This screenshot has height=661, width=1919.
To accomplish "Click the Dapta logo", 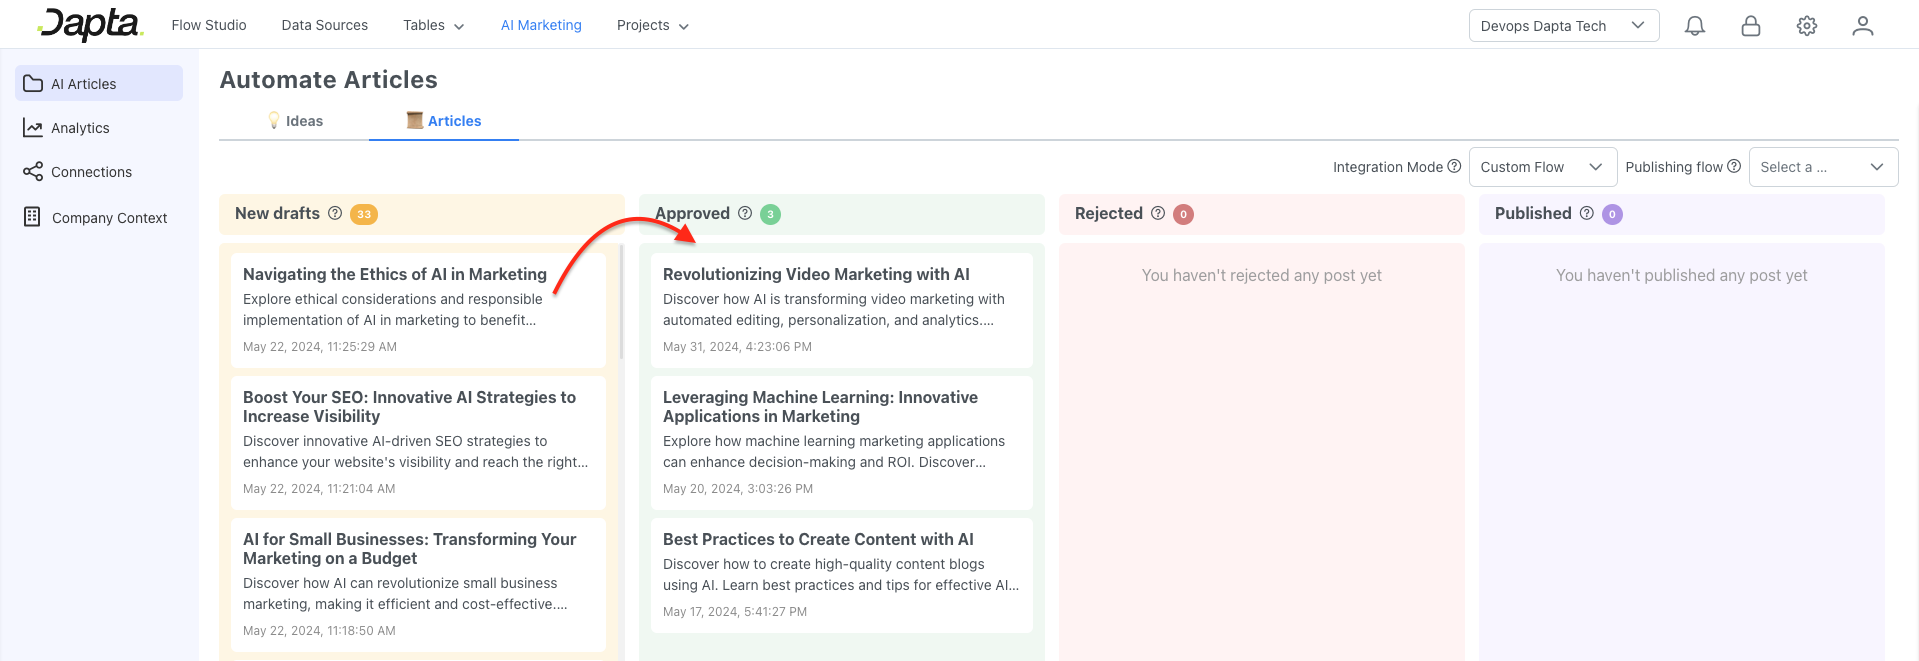I will click(90, 24).
